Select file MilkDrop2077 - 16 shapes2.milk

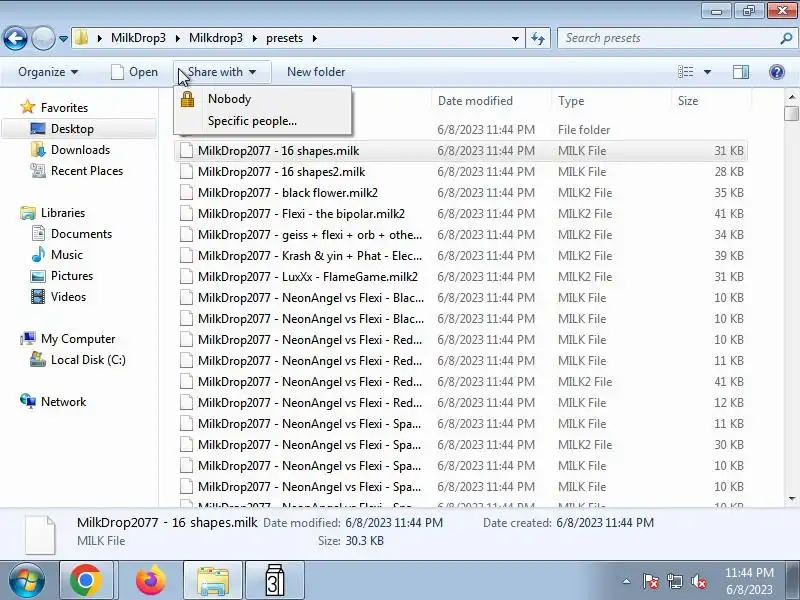point(461,171)
